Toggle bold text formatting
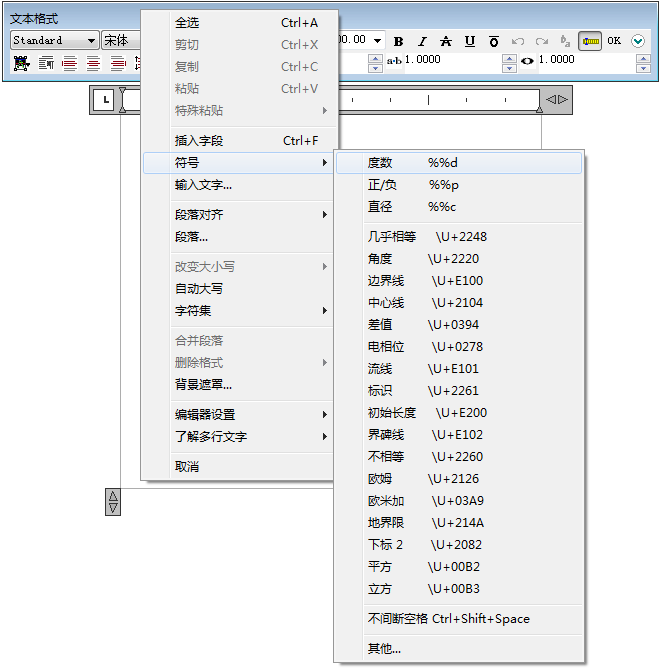The width and height of the screenshot is (662, 668). [398, 41]
